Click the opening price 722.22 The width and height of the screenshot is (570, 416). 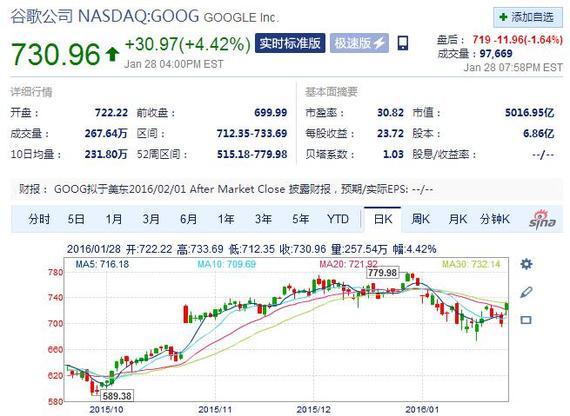tap(111, 113)
